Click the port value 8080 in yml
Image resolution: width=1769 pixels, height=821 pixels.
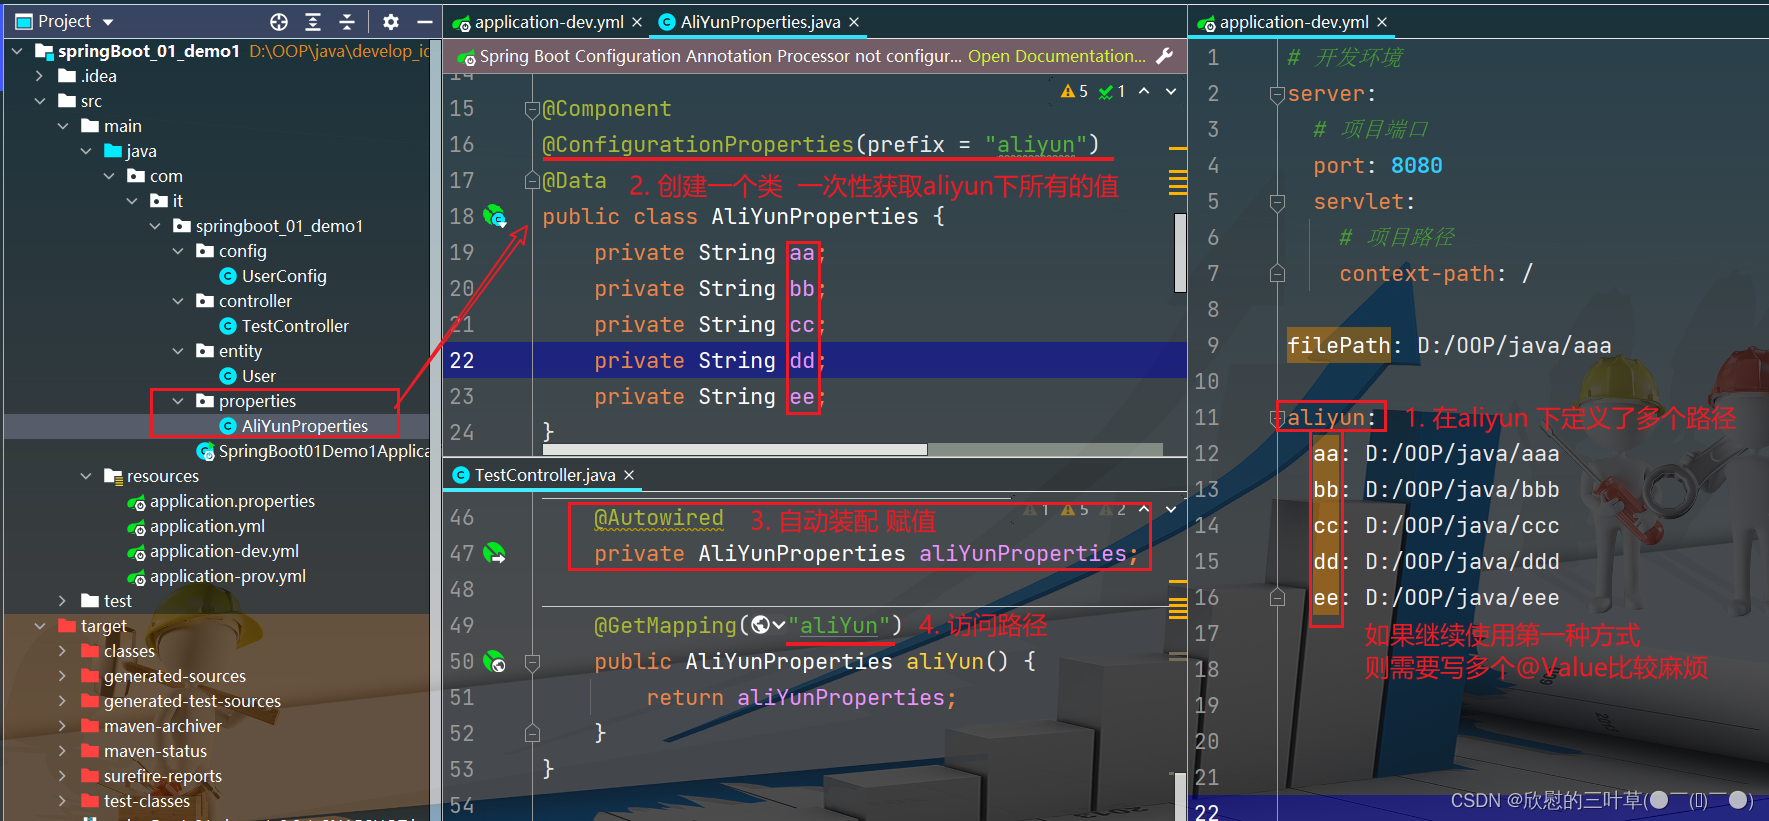(x=1416, y=166)
